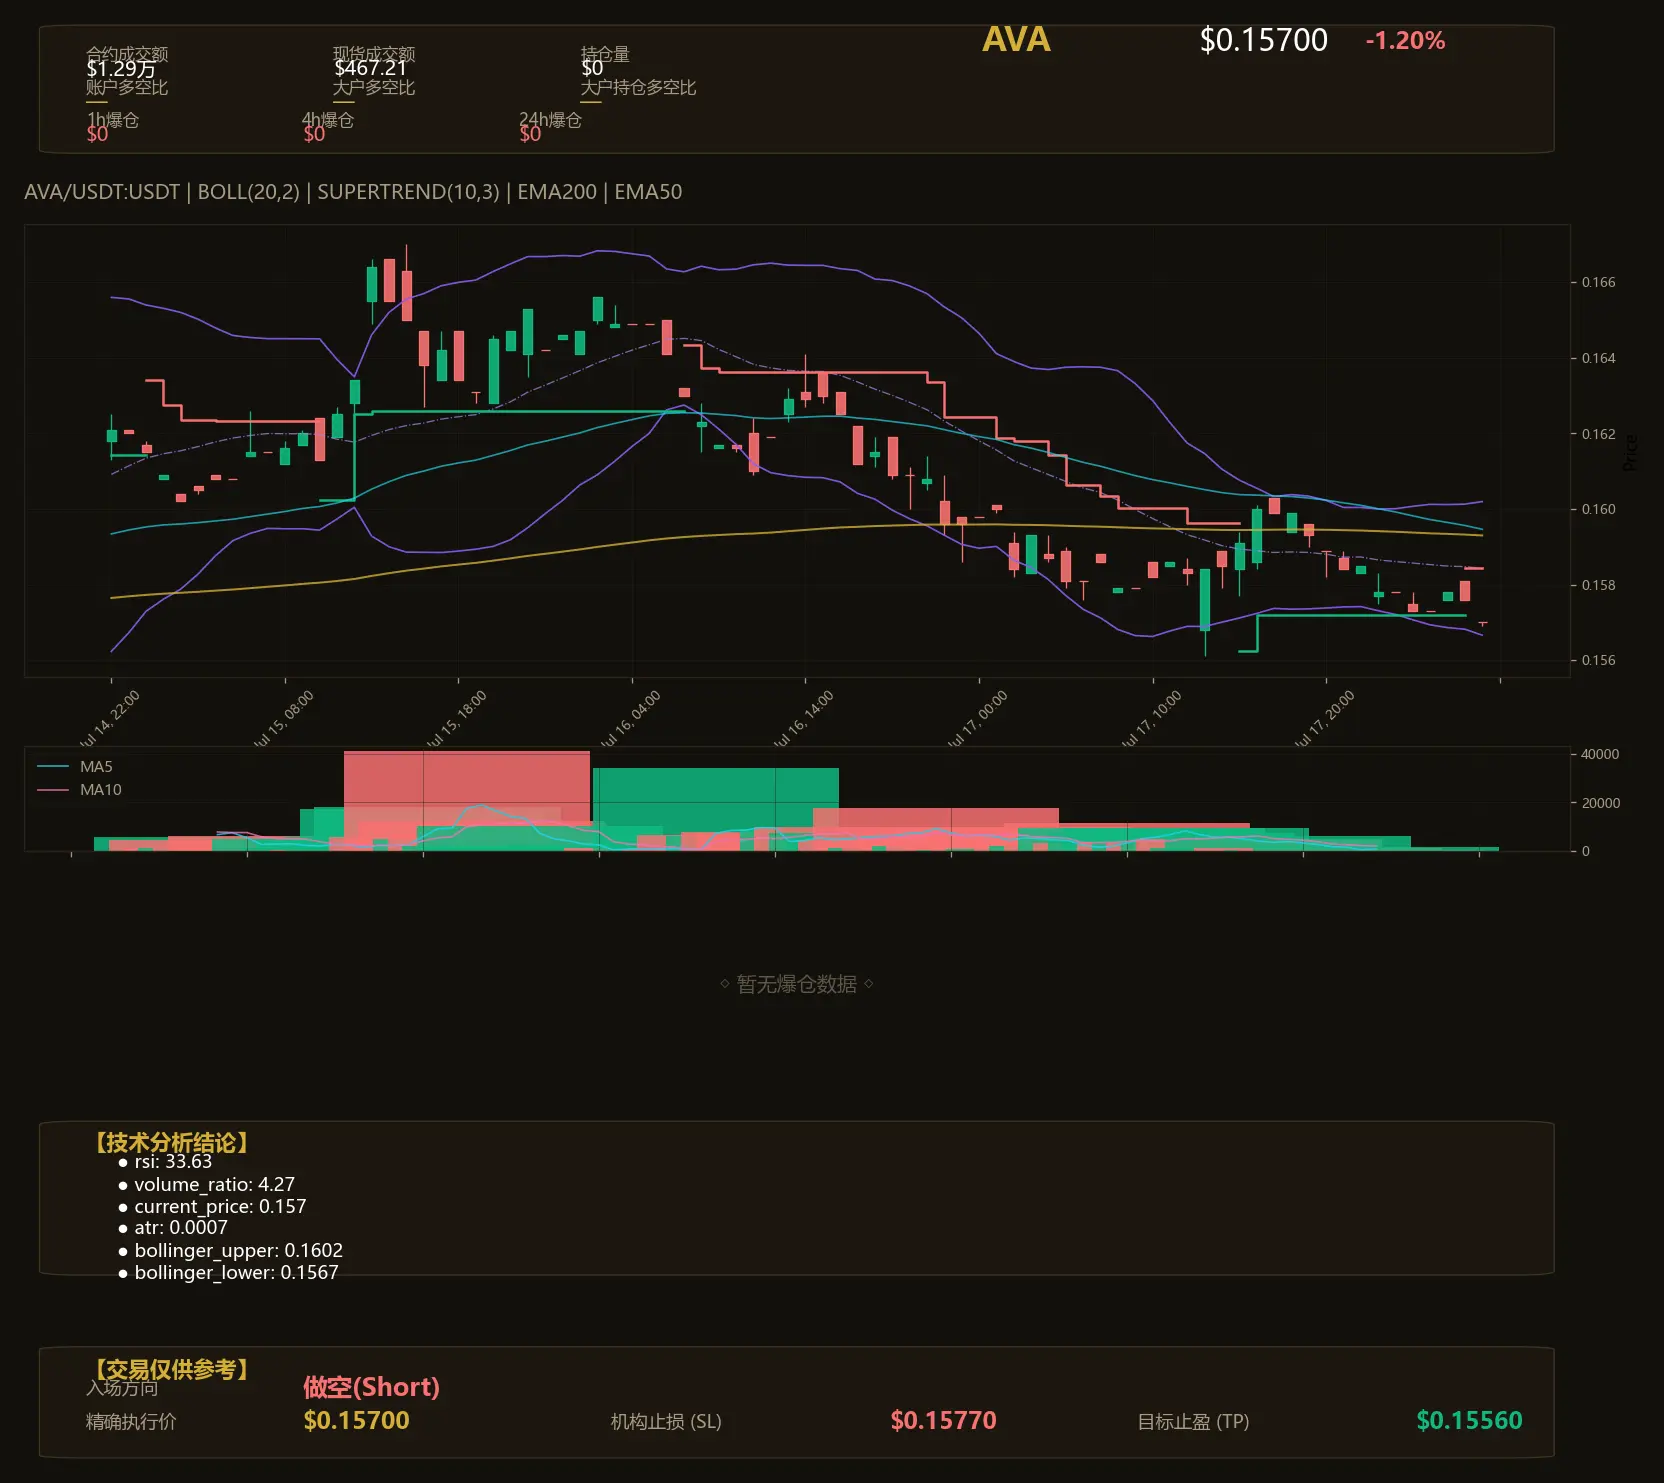Click the 做空(Short) entry direction
Screen dimensions: 1664x1483
point(371,1387)
